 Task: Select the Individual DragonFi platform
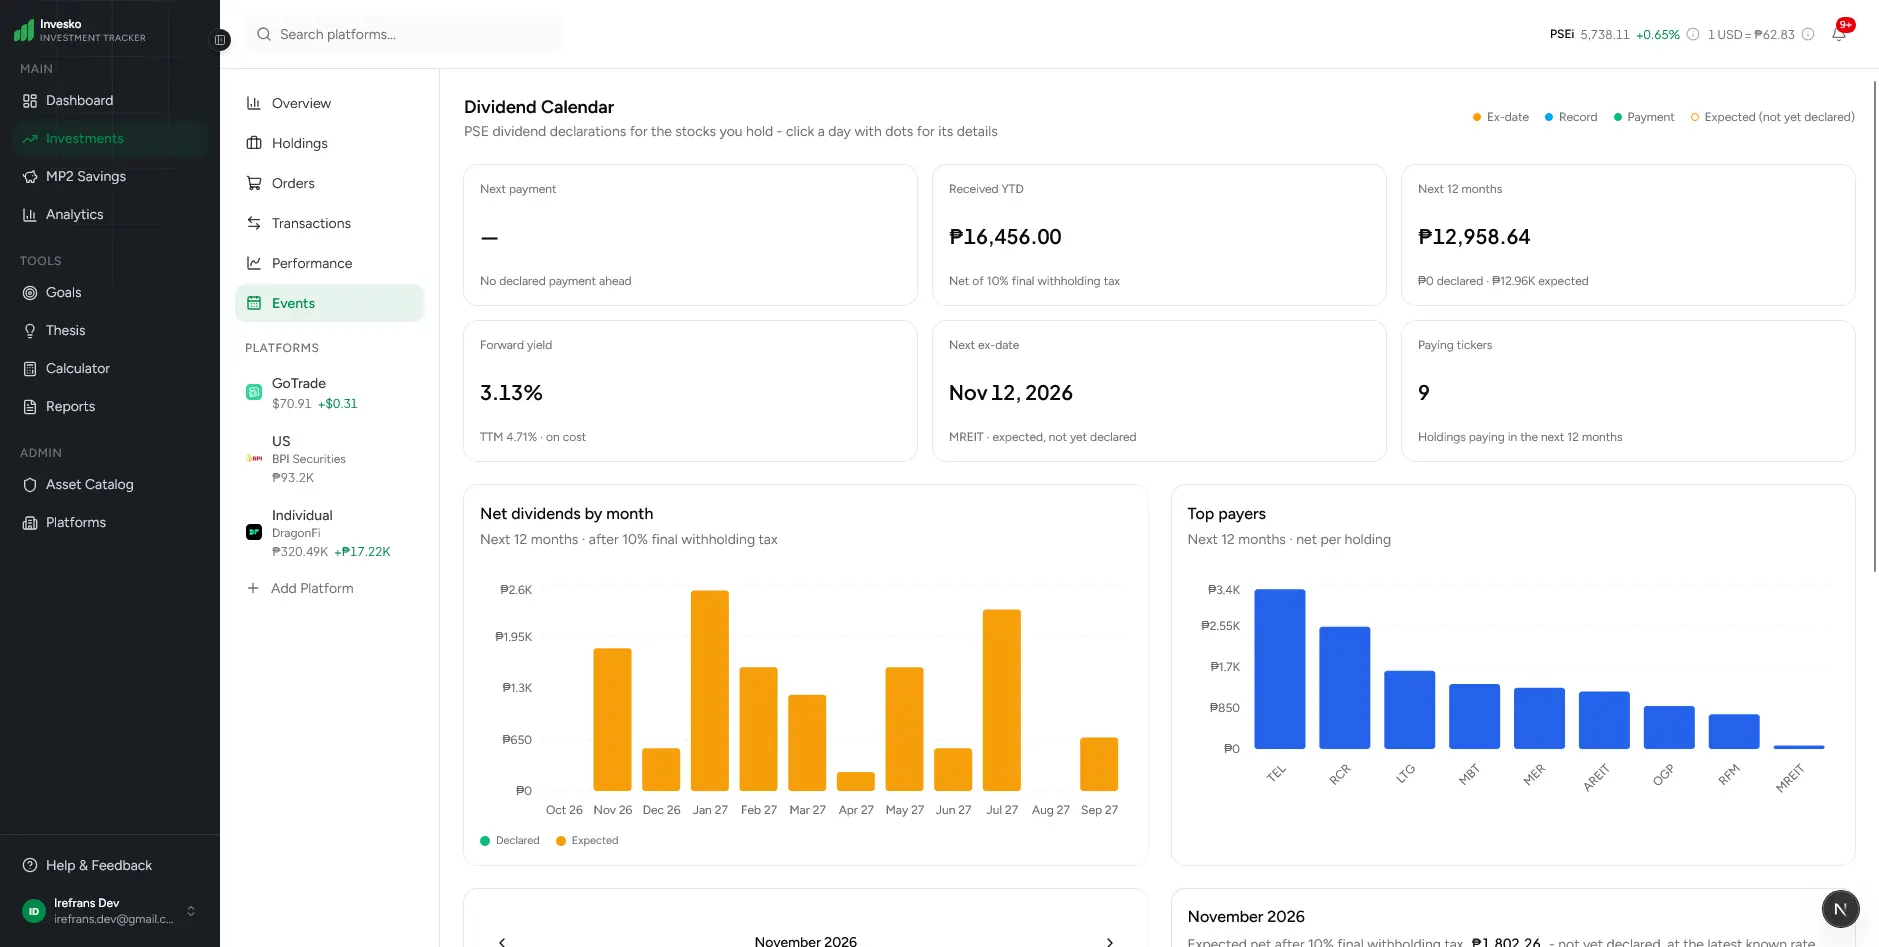click(330, 533)
